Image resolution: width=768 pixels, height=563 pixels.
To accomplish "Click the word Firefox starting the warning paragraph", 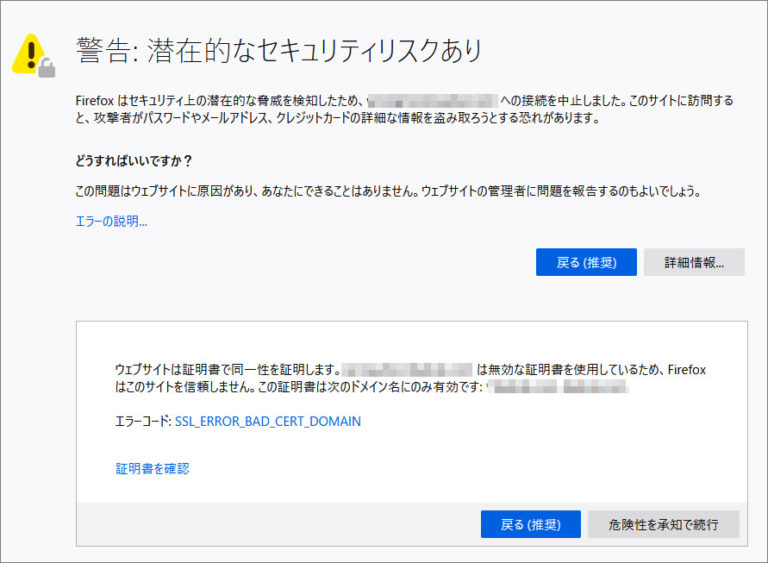I will coord(97,100).
